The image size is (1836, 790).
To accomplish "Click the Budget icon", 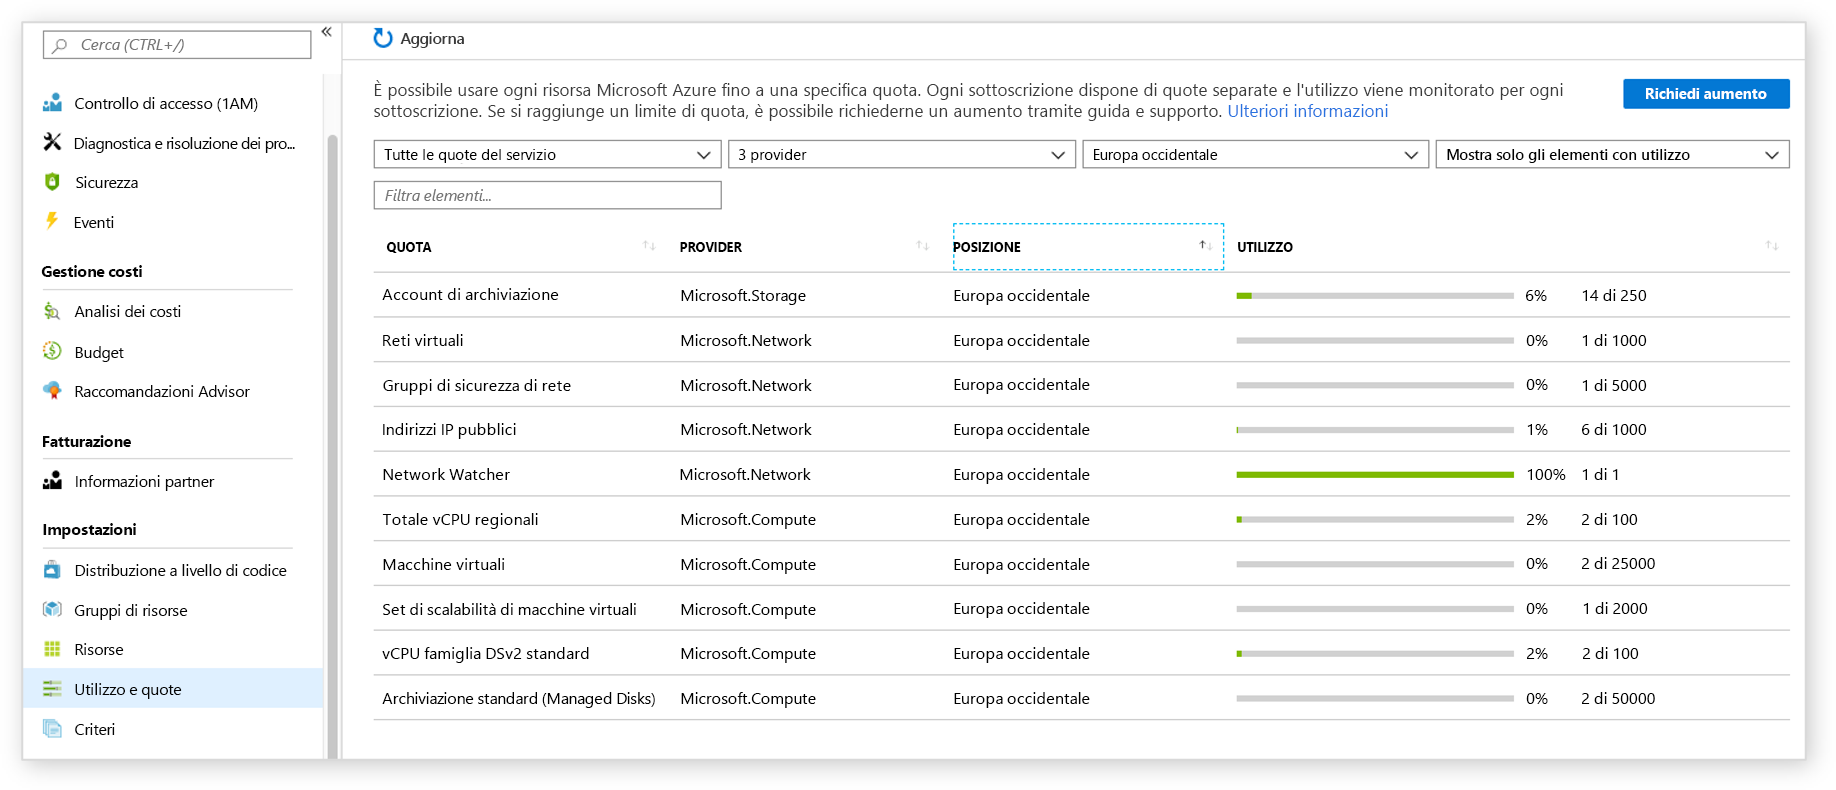I will coord(52,351).
